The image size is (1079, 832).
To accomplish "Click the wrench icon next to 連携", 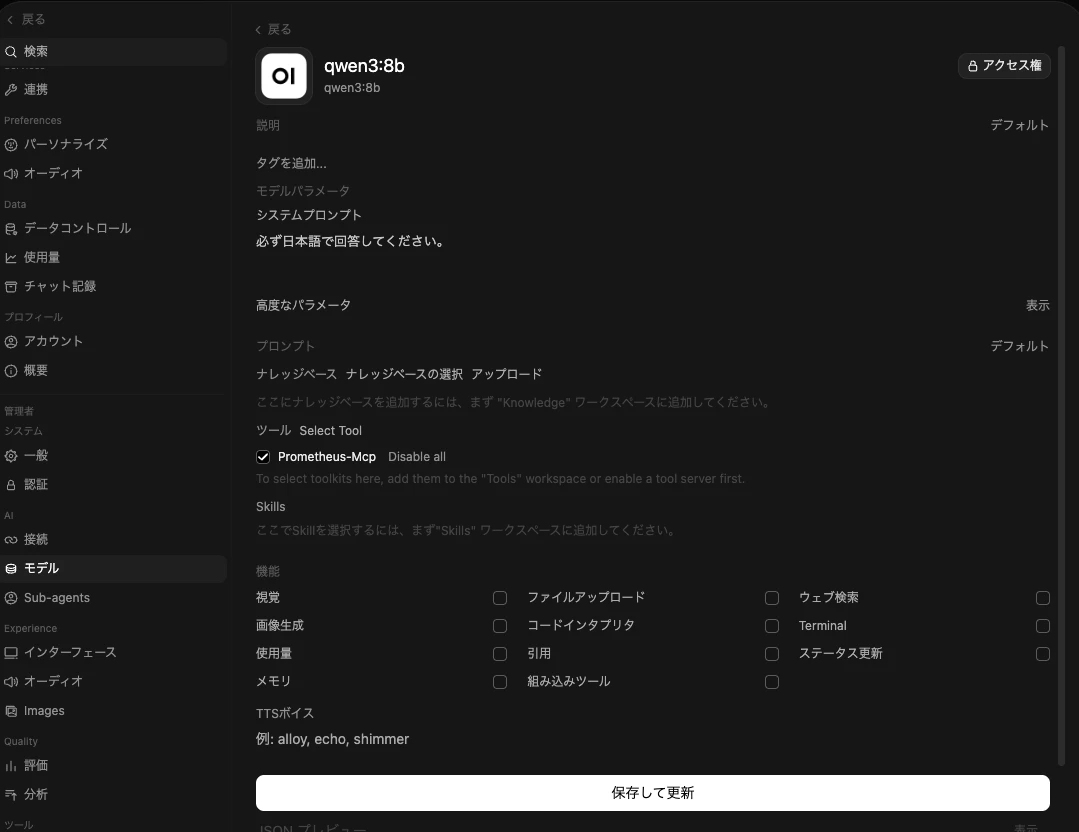I will (x=11, y=89).
